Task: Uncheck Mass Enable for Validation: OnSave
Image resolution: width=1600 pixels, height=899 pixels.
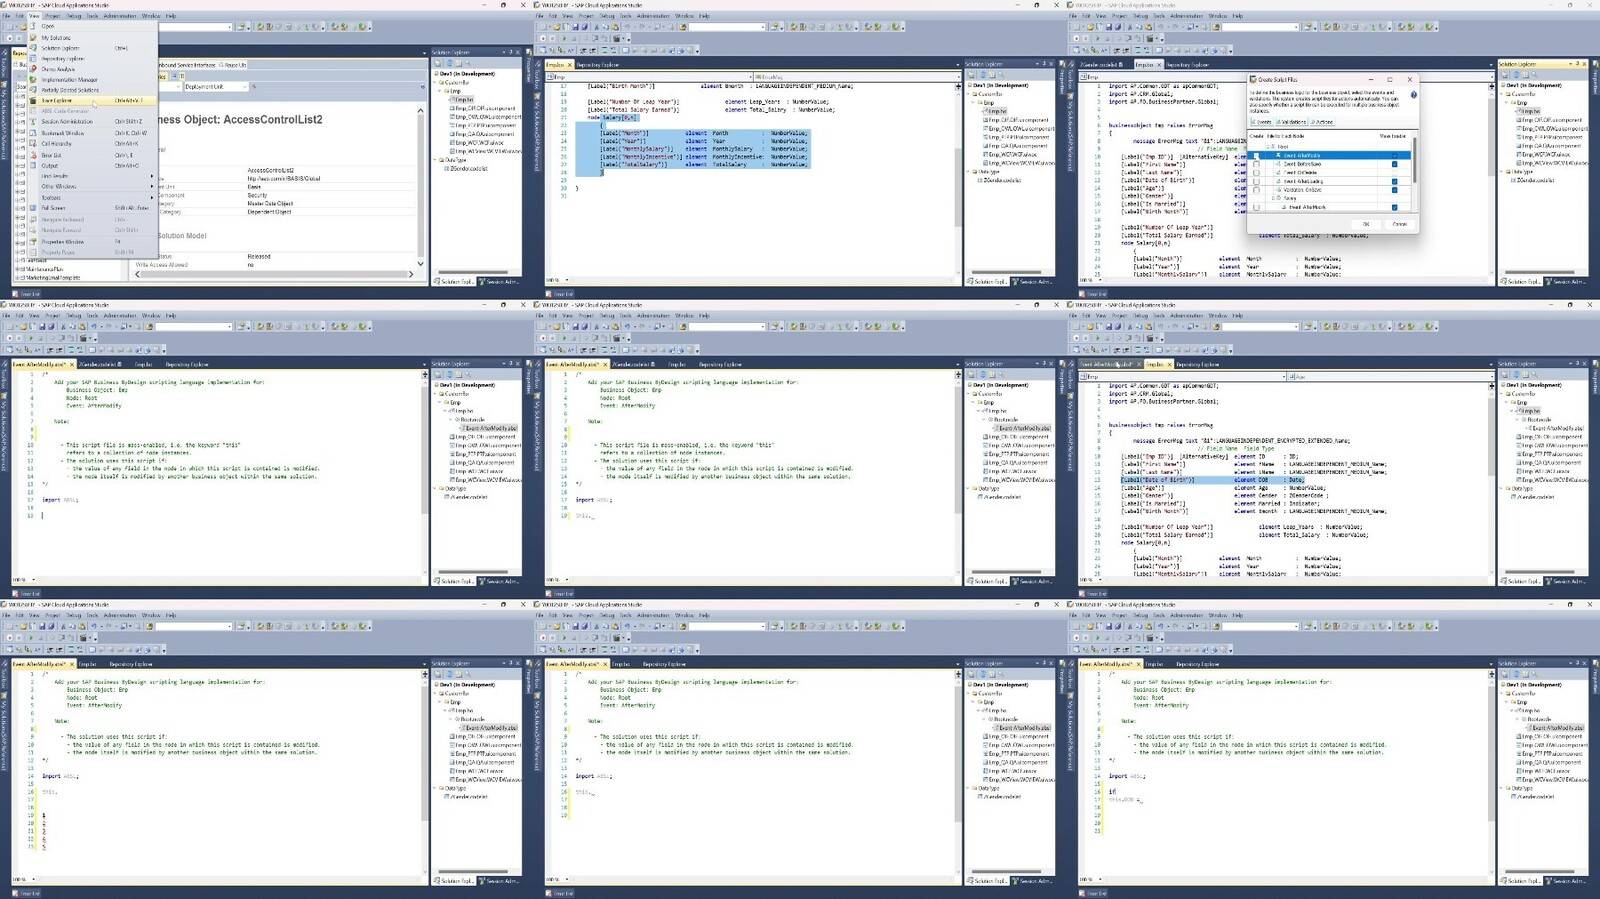Action: pos(1394,190)
